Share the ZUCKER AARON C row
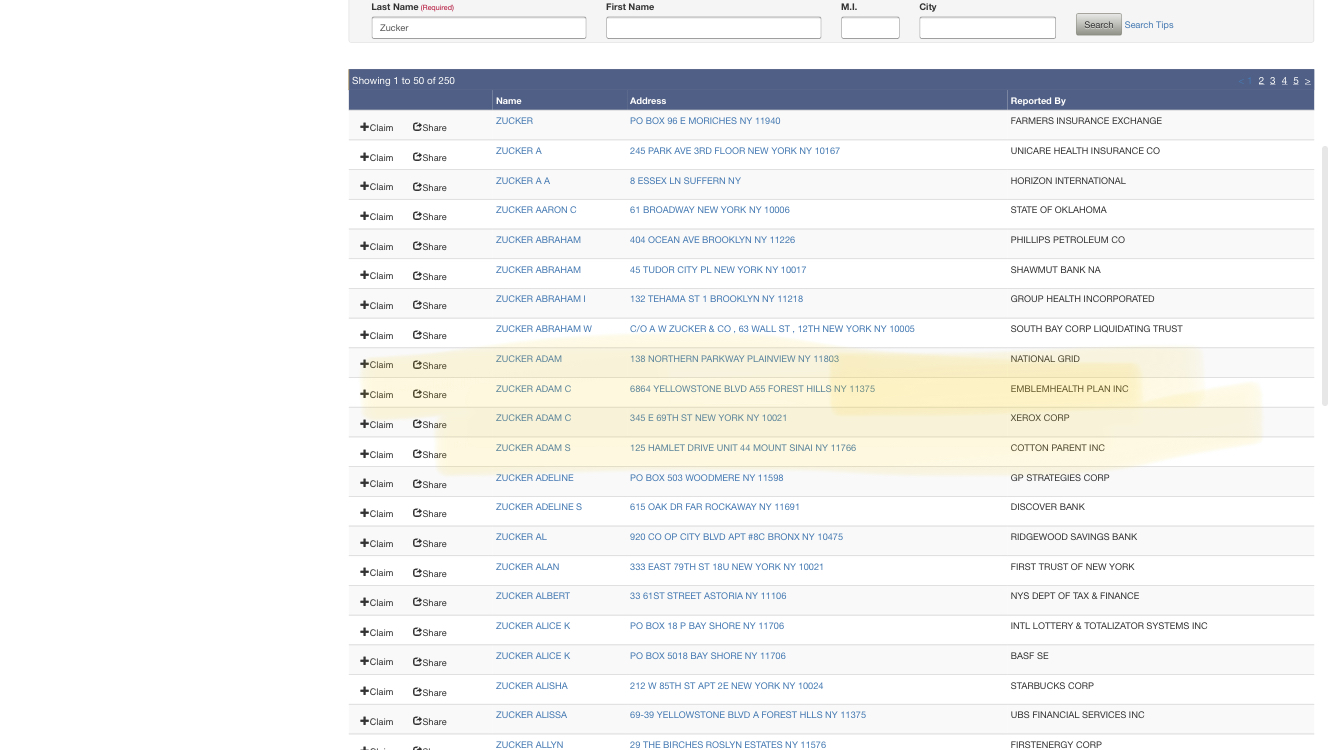The height and width of the screenshot is (750, 1333). tap(430, 216)
